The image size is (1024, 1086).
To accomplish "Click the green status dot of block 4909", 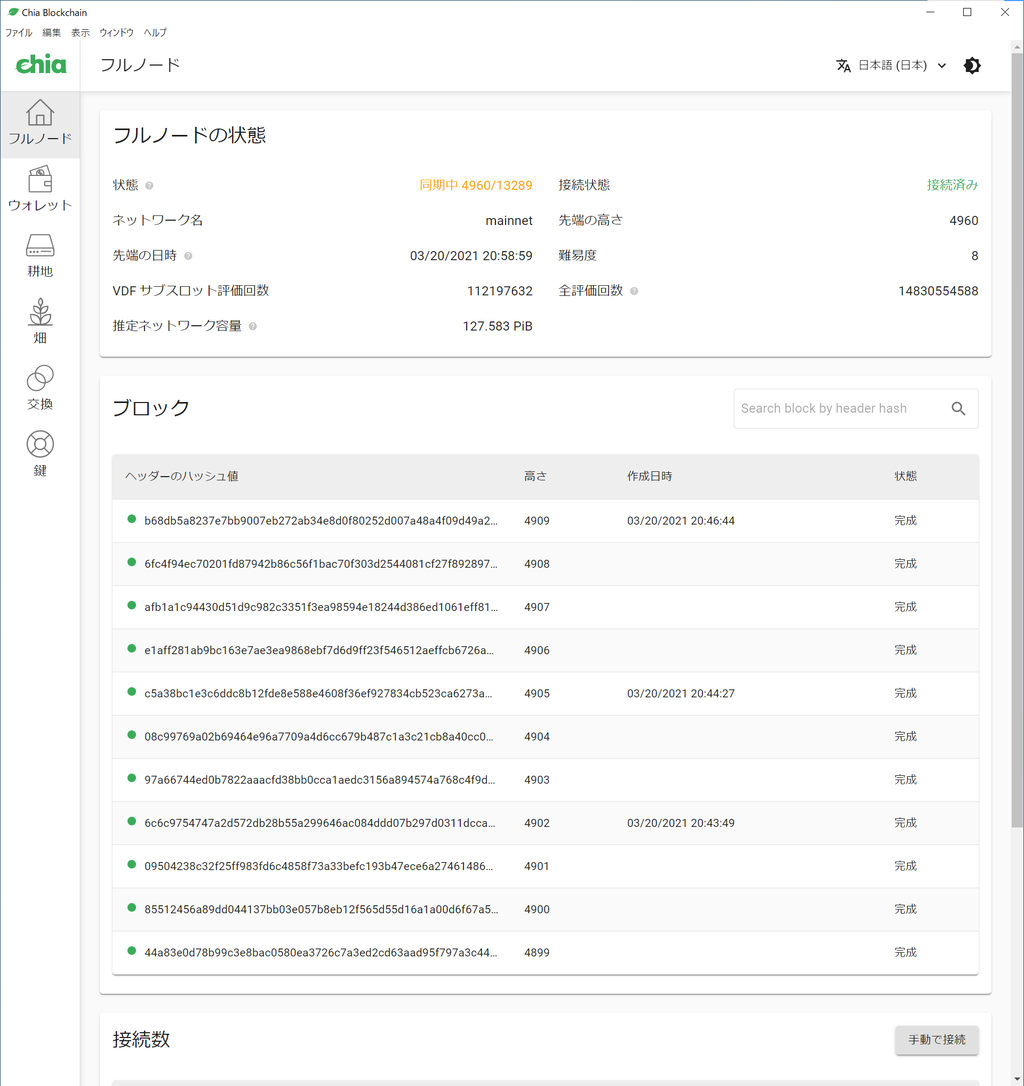I will click(132, 519).
